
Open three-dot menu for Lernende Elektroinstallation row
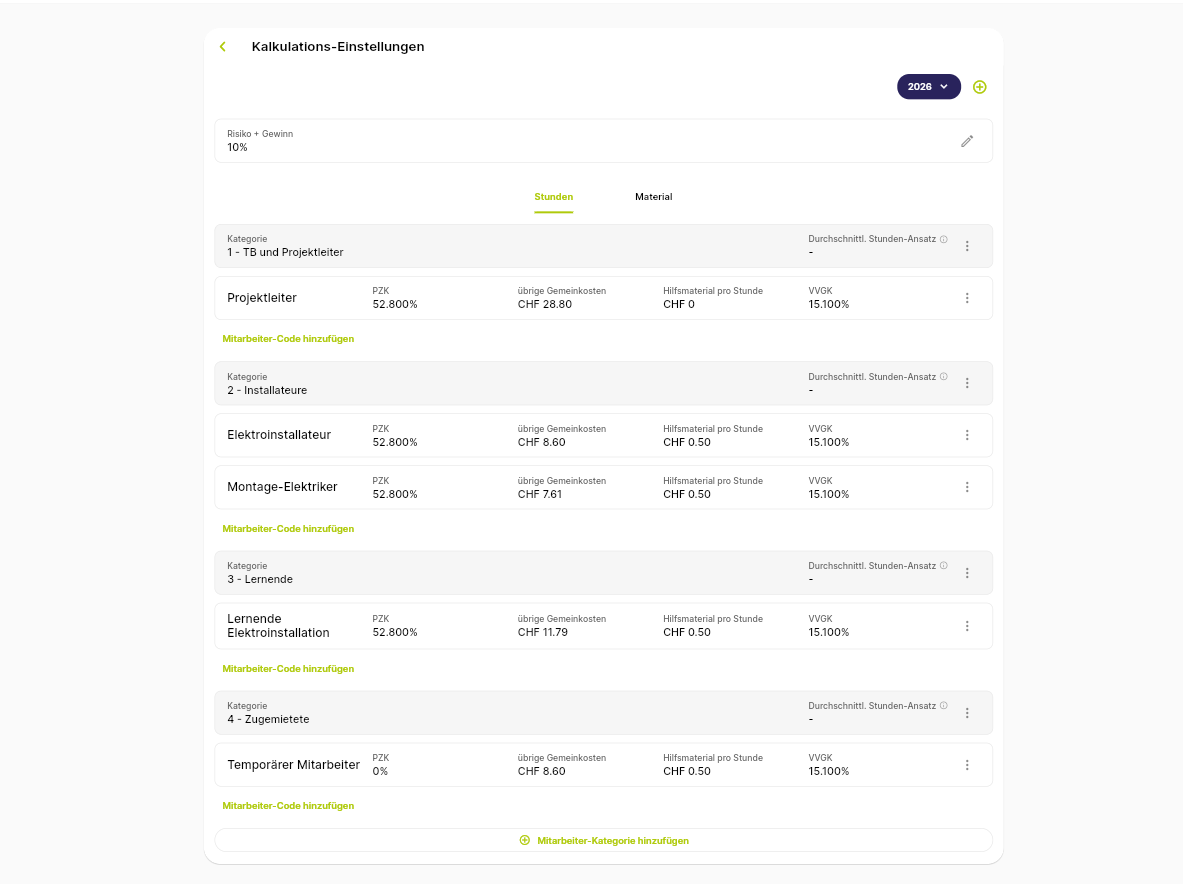966,626
